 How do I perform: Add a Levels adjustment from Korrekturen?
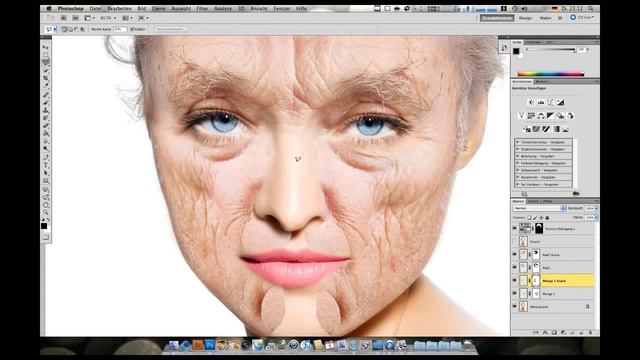[541, 102]
